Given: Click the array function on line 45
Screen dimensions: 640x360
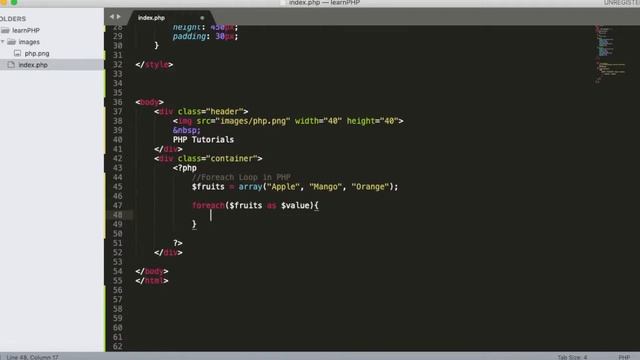Looking at the screenshot, I should coord(250,187).
